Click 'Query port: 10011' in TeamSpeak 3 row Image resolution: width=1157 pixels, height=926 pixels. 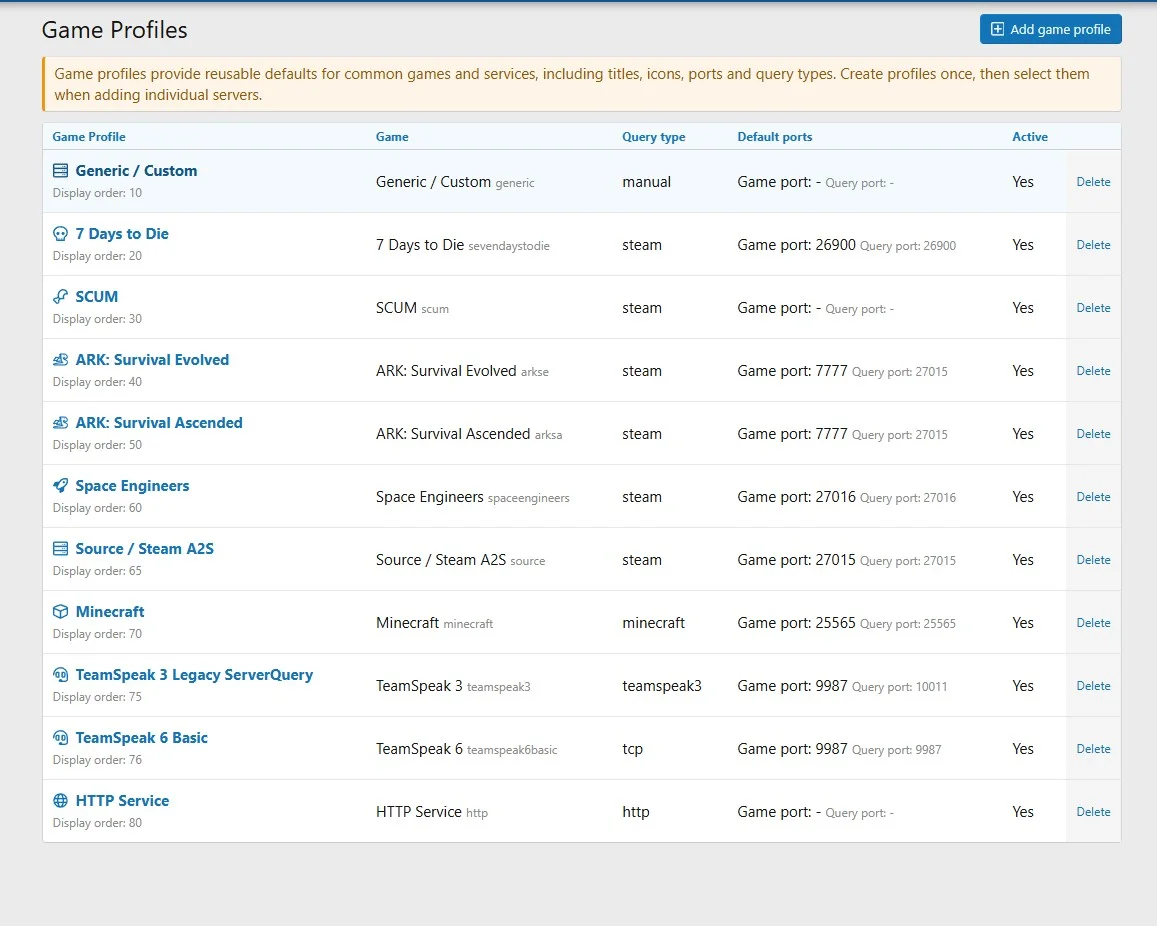click(x=899, y=687)
